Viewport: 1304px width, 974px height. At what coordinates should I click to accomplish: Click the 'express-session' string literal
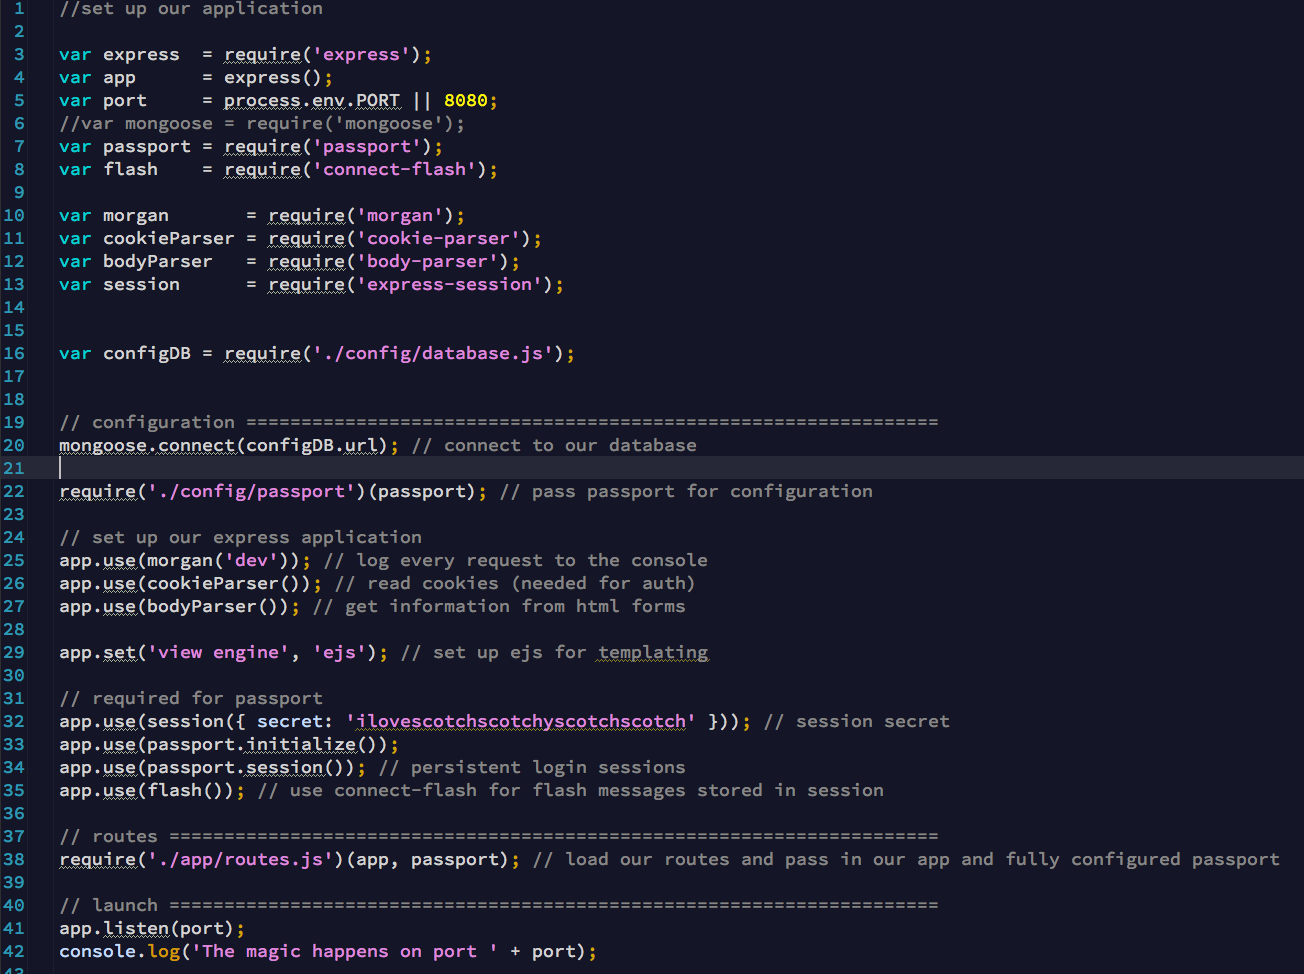click(450, 284)
